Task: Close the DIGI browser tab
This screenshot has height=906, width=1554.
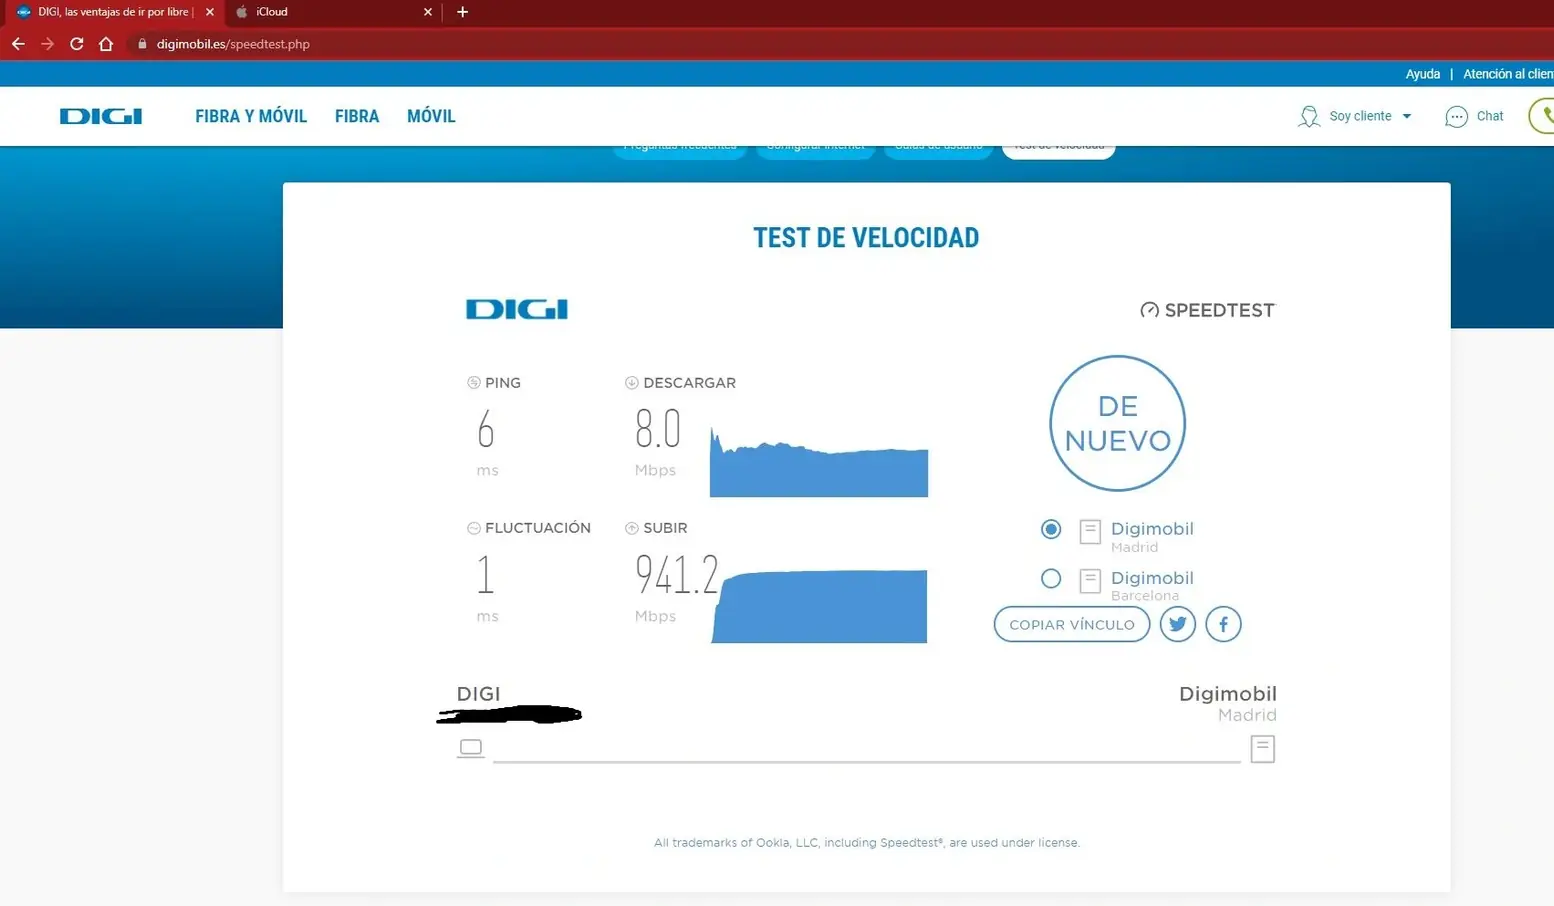Action: (x=209, y=12)
